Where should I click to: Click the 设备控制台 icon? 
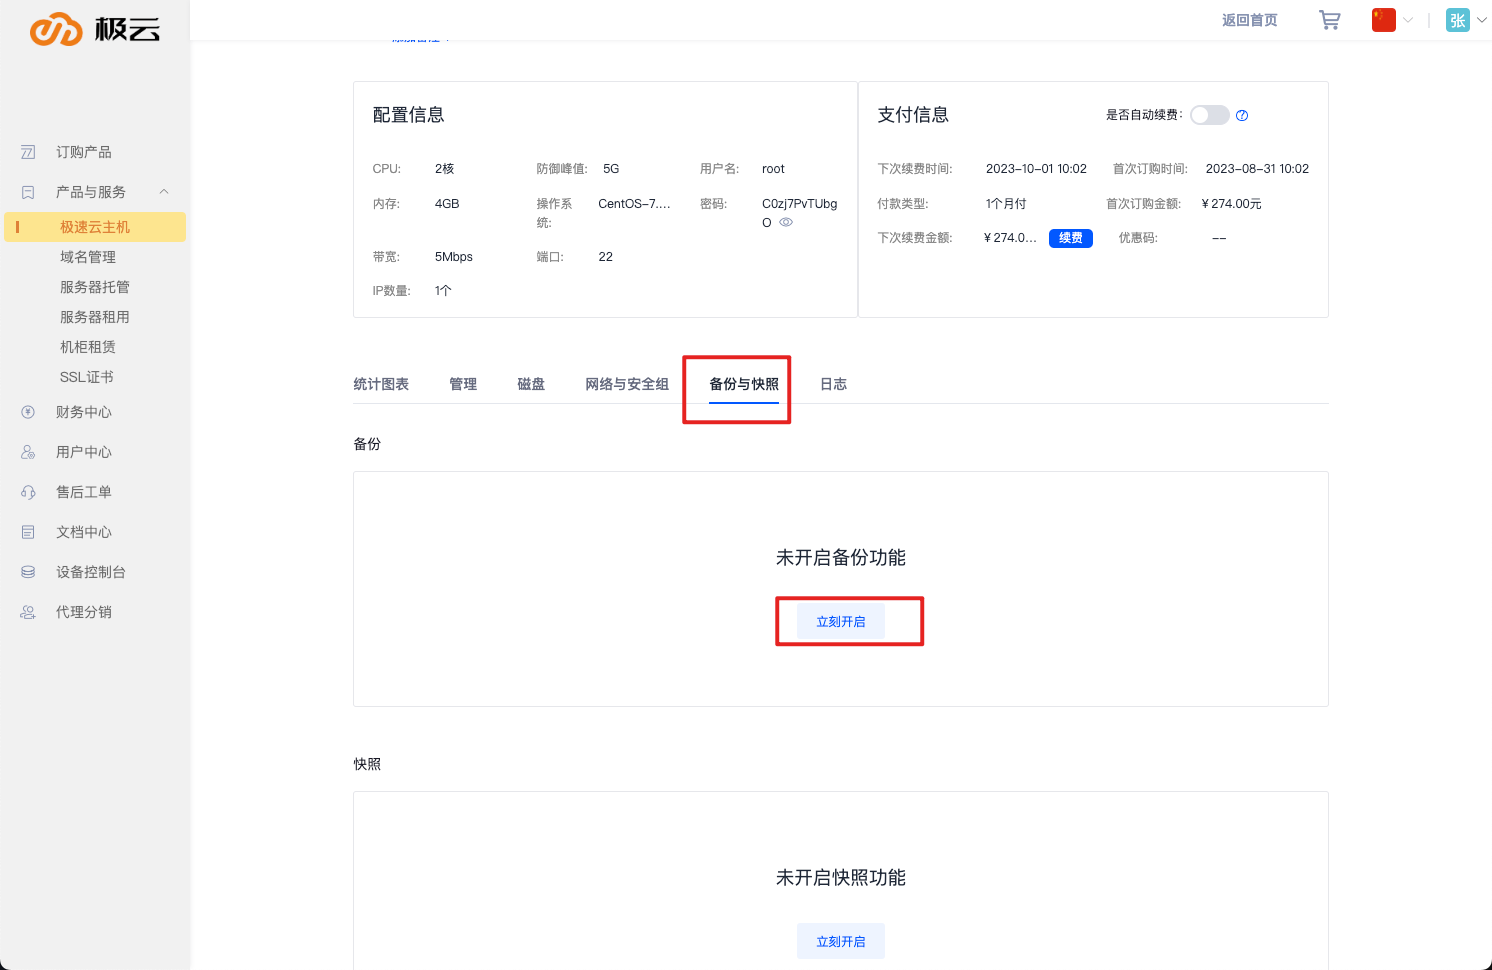[x=28, y=572]
